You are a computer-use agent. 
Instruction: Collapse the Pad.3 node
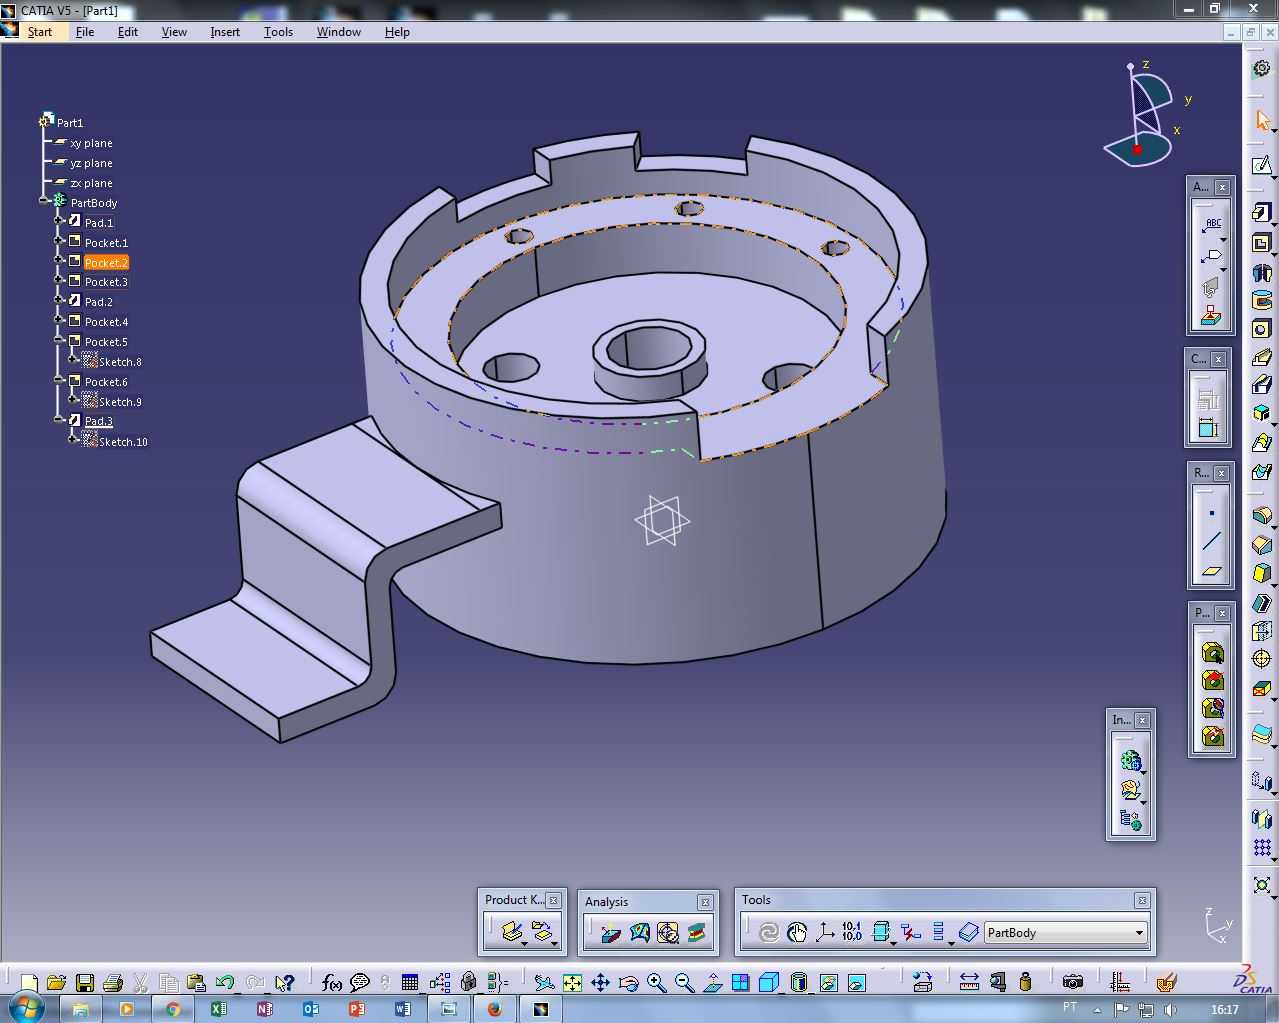[59, 421]
